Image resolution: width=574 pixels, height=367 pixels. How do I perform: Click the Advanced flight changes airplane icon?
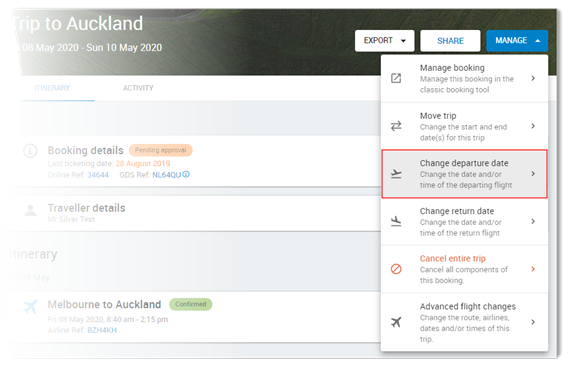coord(396,322)
